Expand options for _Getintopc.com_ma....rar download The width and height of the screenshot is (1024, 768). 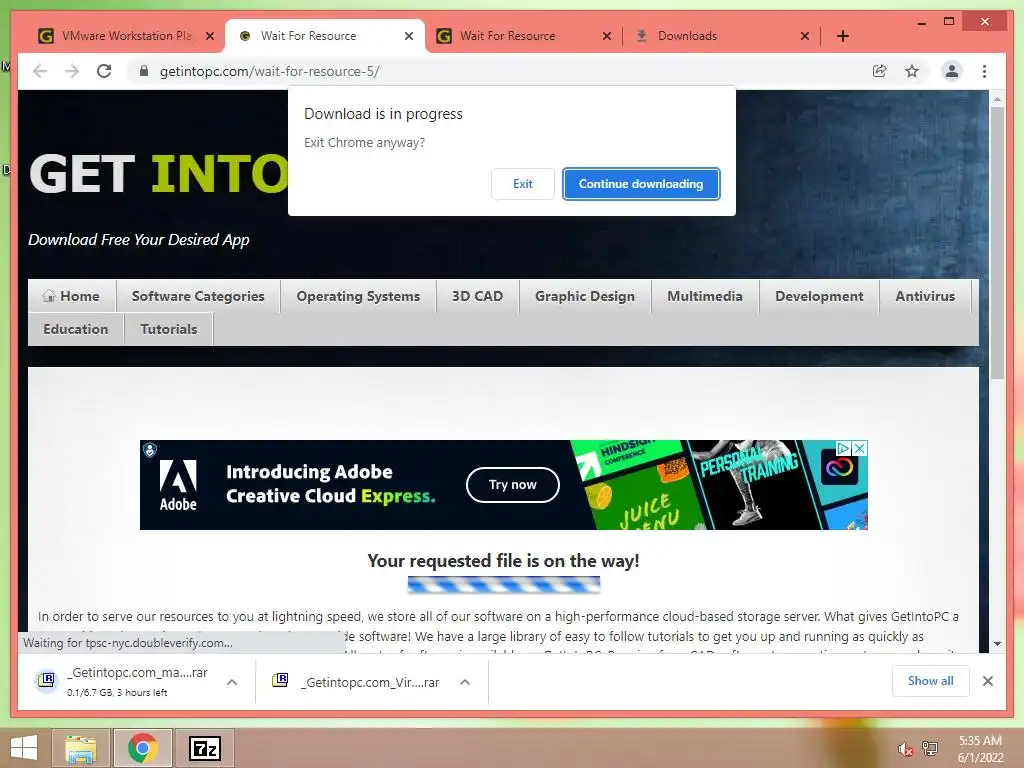(x=232, y=682)
